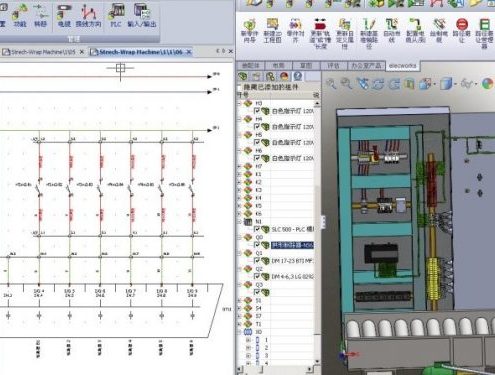Click the tree panel vertical scrollbar down arrow
The height and width of the screenshot is (375, 495).
317,361
